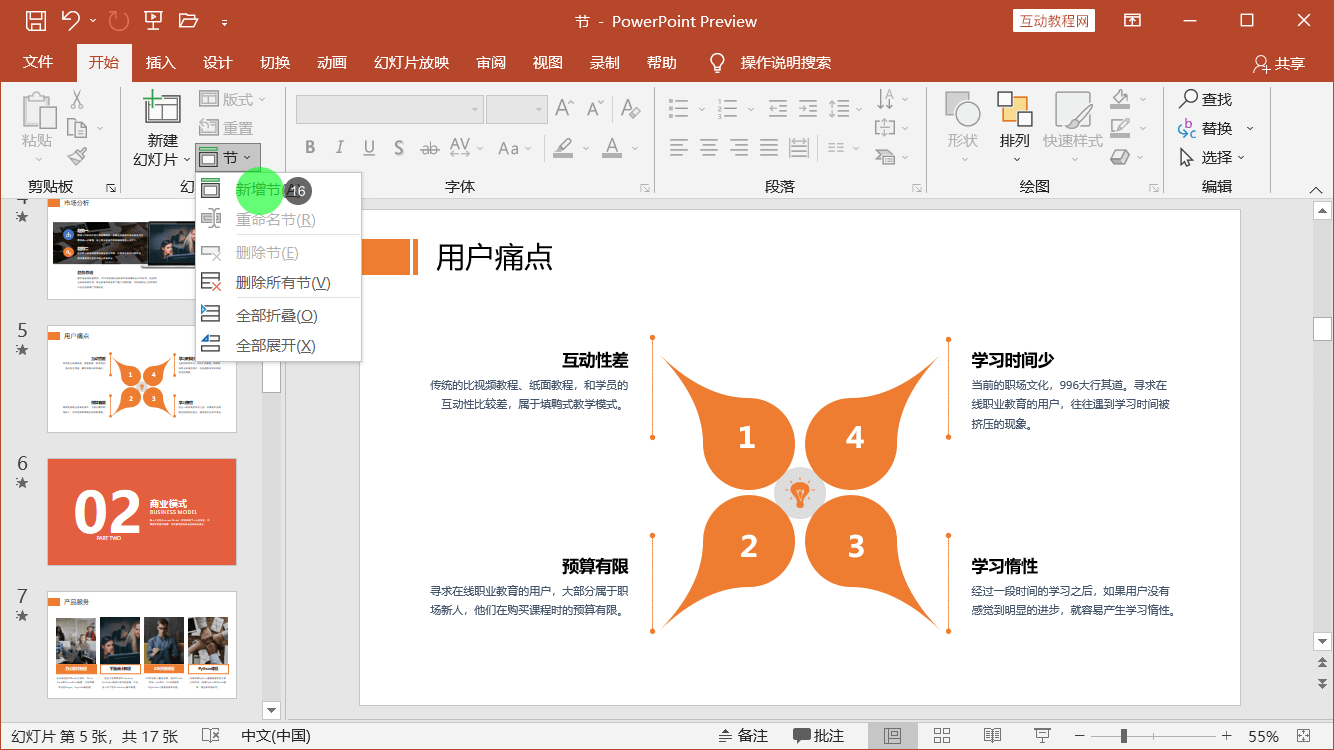Click the Format Painter brush icon

[77, 156]
